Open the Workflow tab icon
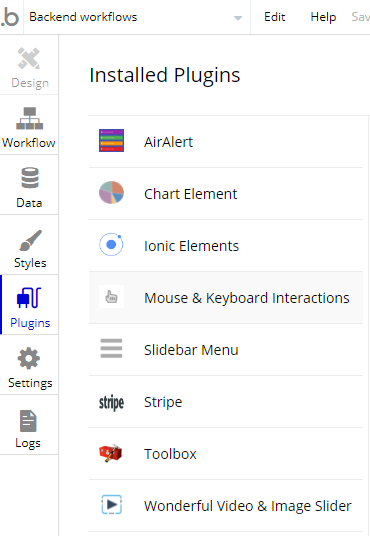This screenshot has width=370, height=536. pyautogui.click(x=29, y=118)
